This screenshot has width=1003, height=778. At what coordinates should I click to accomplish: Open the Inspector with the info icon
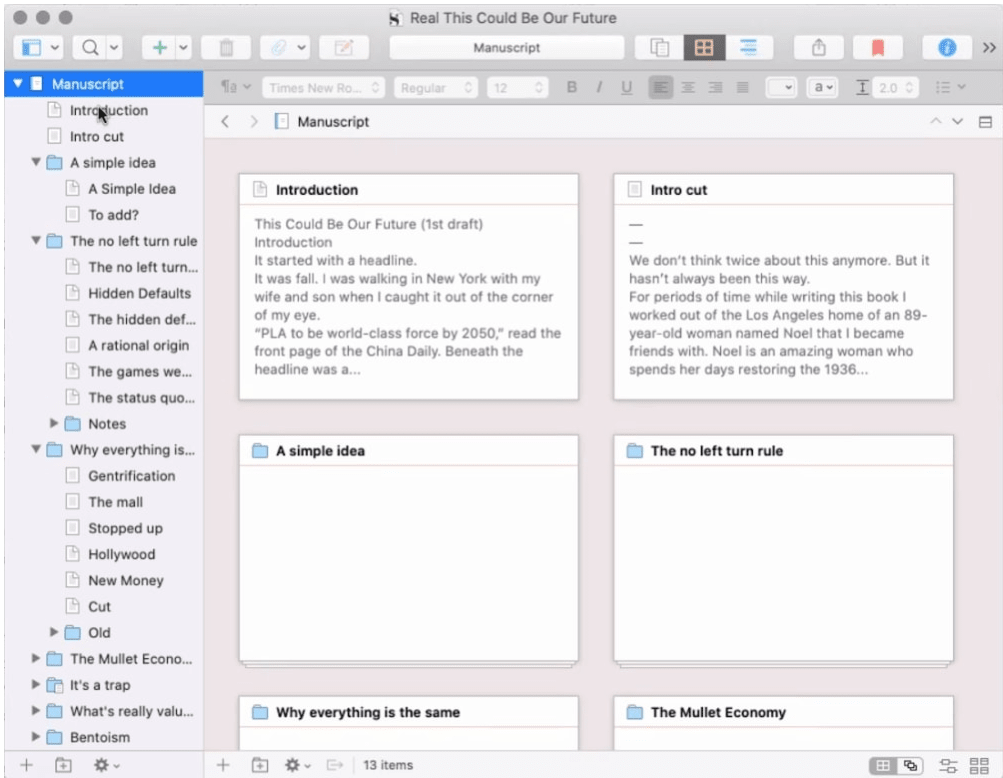(x=946, y=48)
